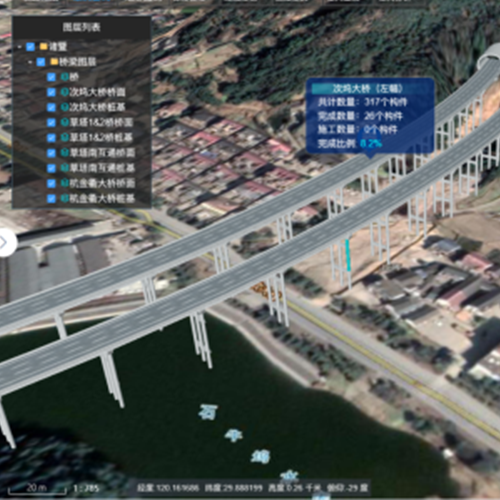Screen dimensions: 500x500
Task: Click the layer icon for 草塔1&2桥桥面
Action: pos(64,122)
